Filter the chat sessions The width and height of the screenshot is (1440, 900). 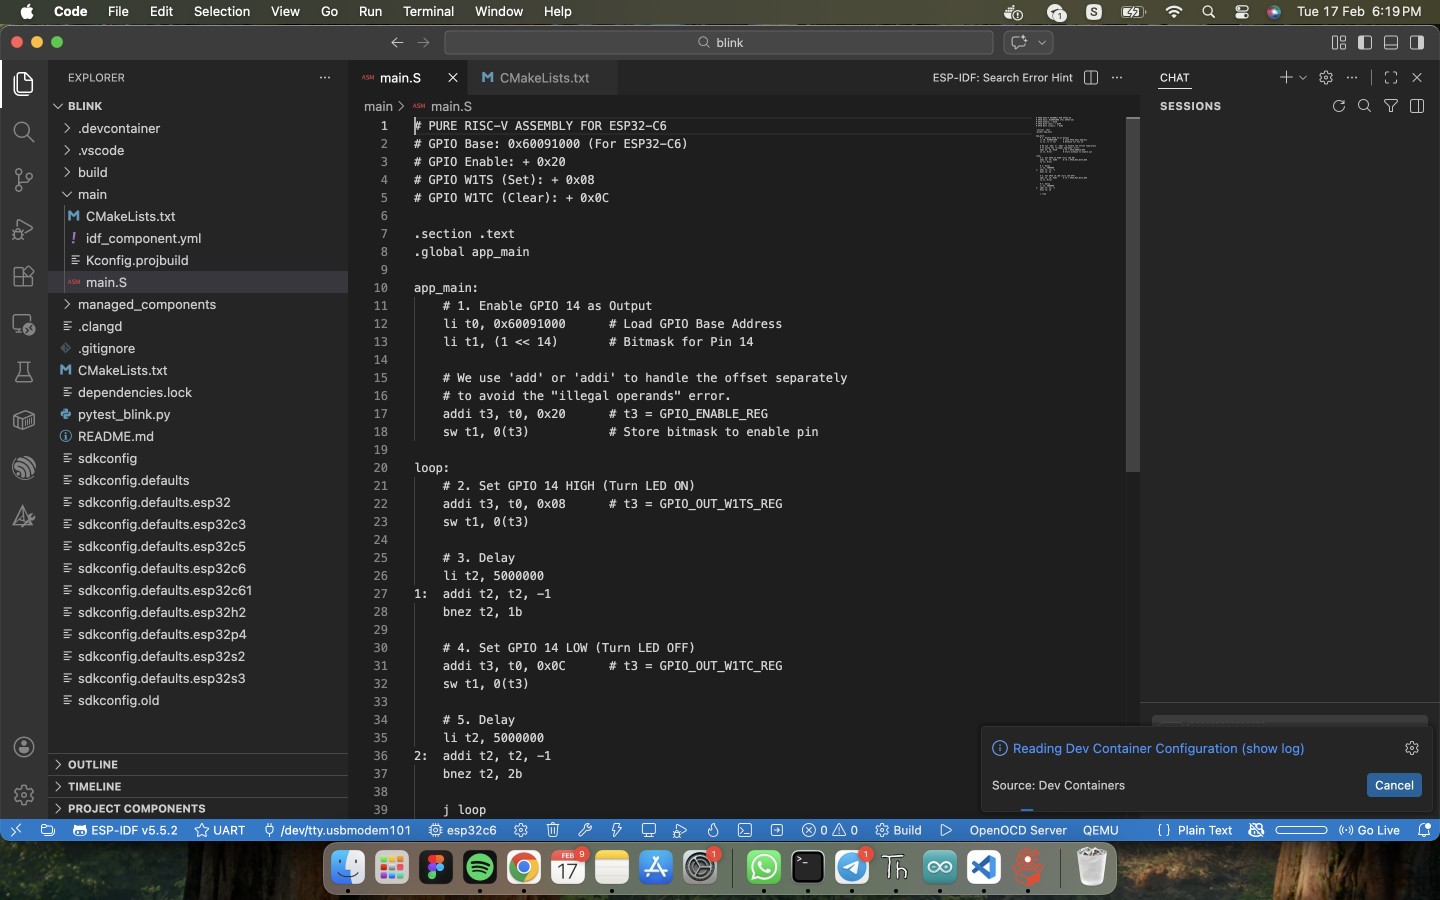pyautogui.click(x=1391, y=106)
